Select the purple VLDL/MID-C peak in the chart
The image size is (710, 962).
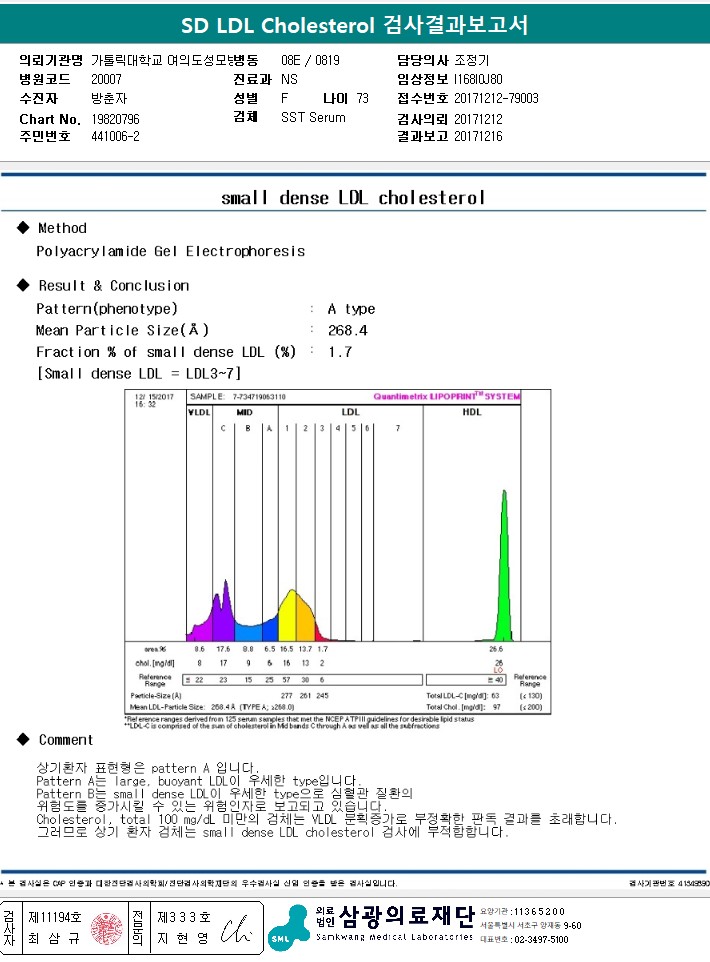point(225,611)
